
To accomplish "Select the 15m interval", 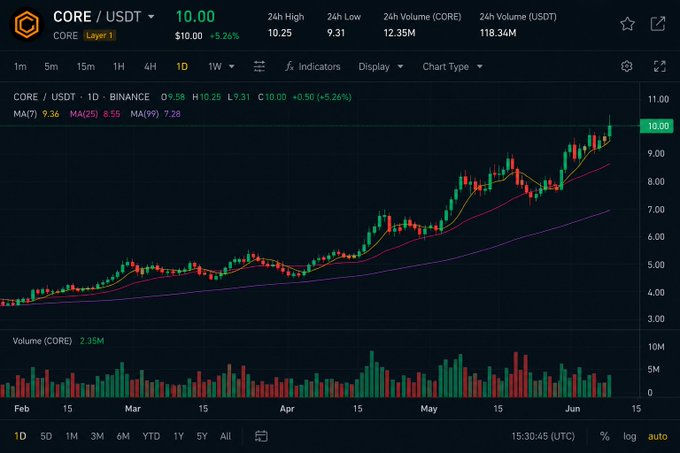I will pyautogui.click(x=85, y=66).
